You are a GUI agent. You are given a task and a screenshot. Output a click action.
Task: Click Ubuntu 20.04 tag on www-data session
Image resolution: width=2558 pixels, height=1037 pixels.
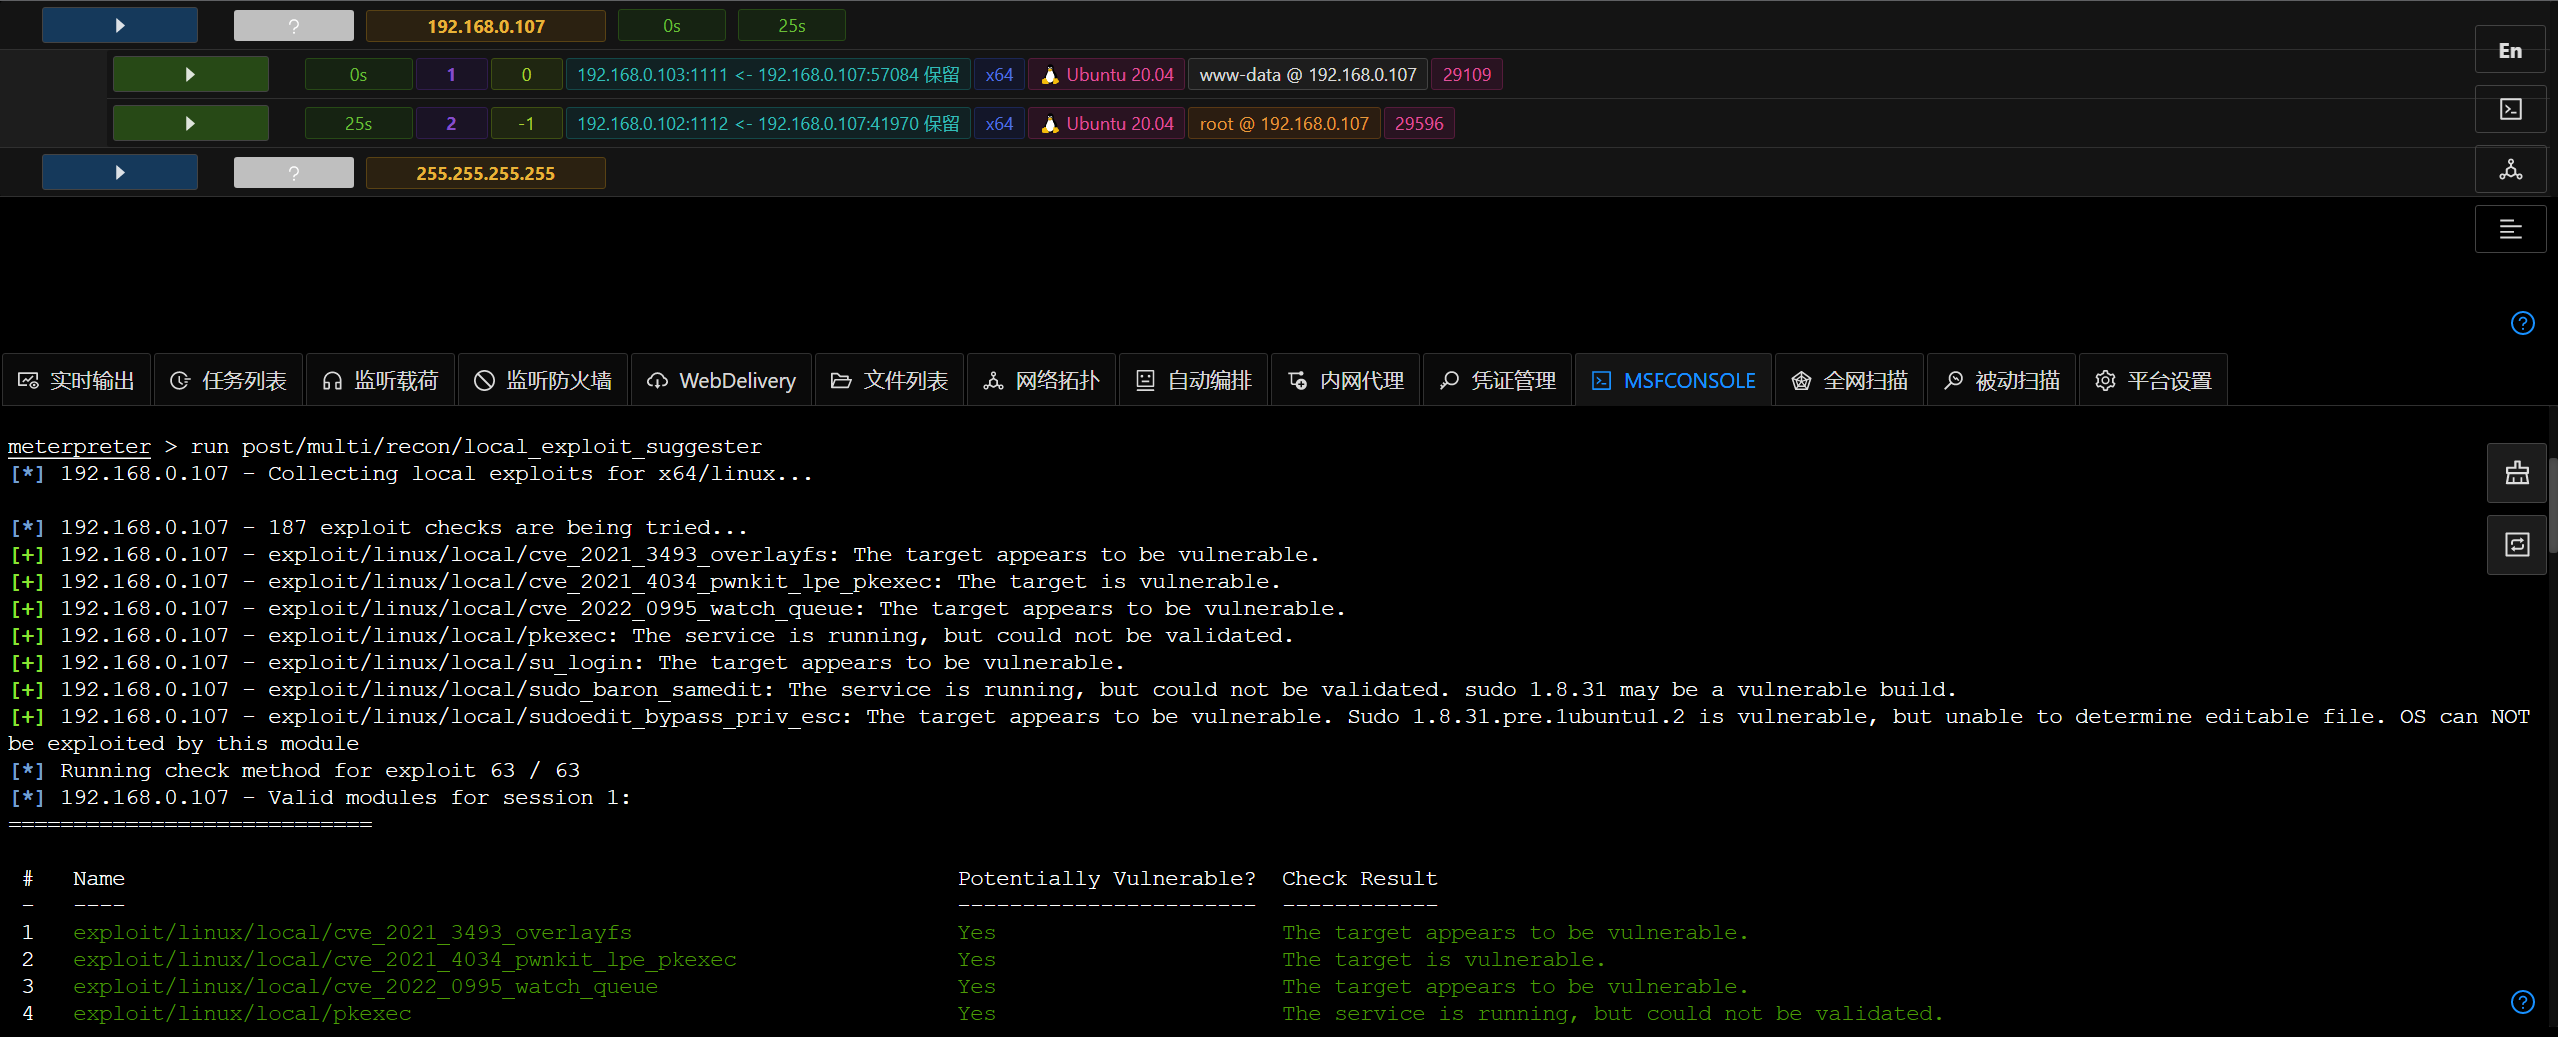click(x=1107, y=74)
